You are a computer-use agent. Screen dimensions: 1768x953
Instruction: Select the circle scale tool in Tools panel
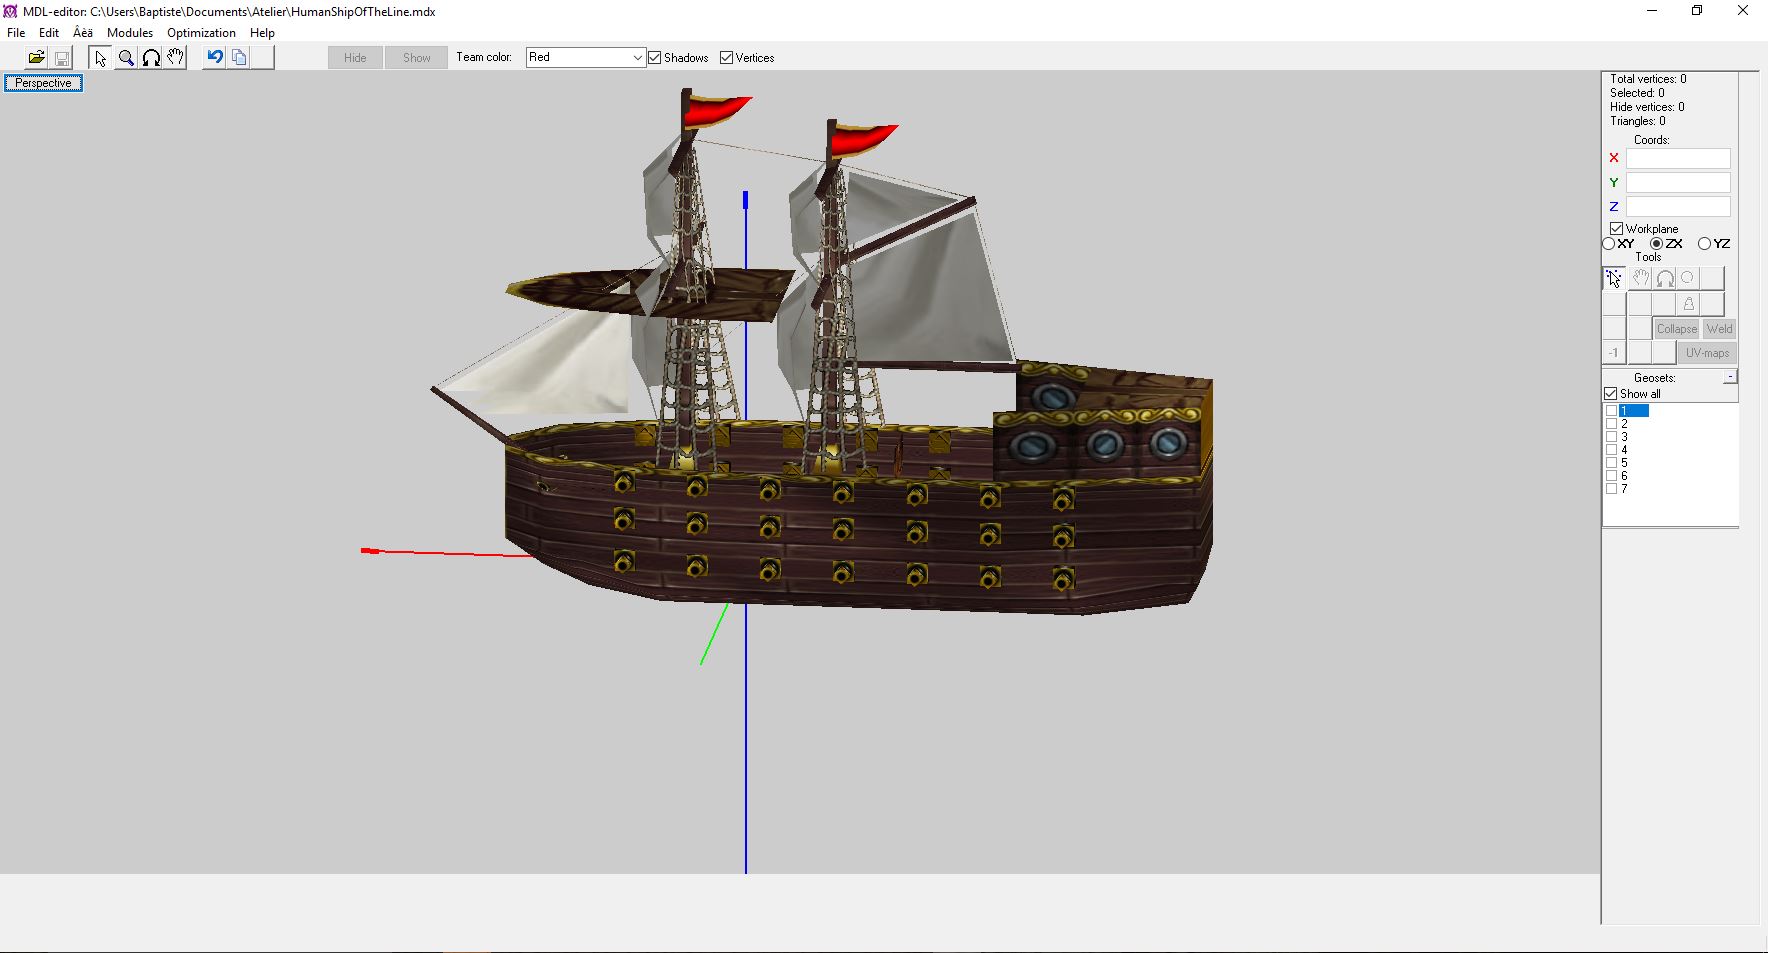[1688, 278]
